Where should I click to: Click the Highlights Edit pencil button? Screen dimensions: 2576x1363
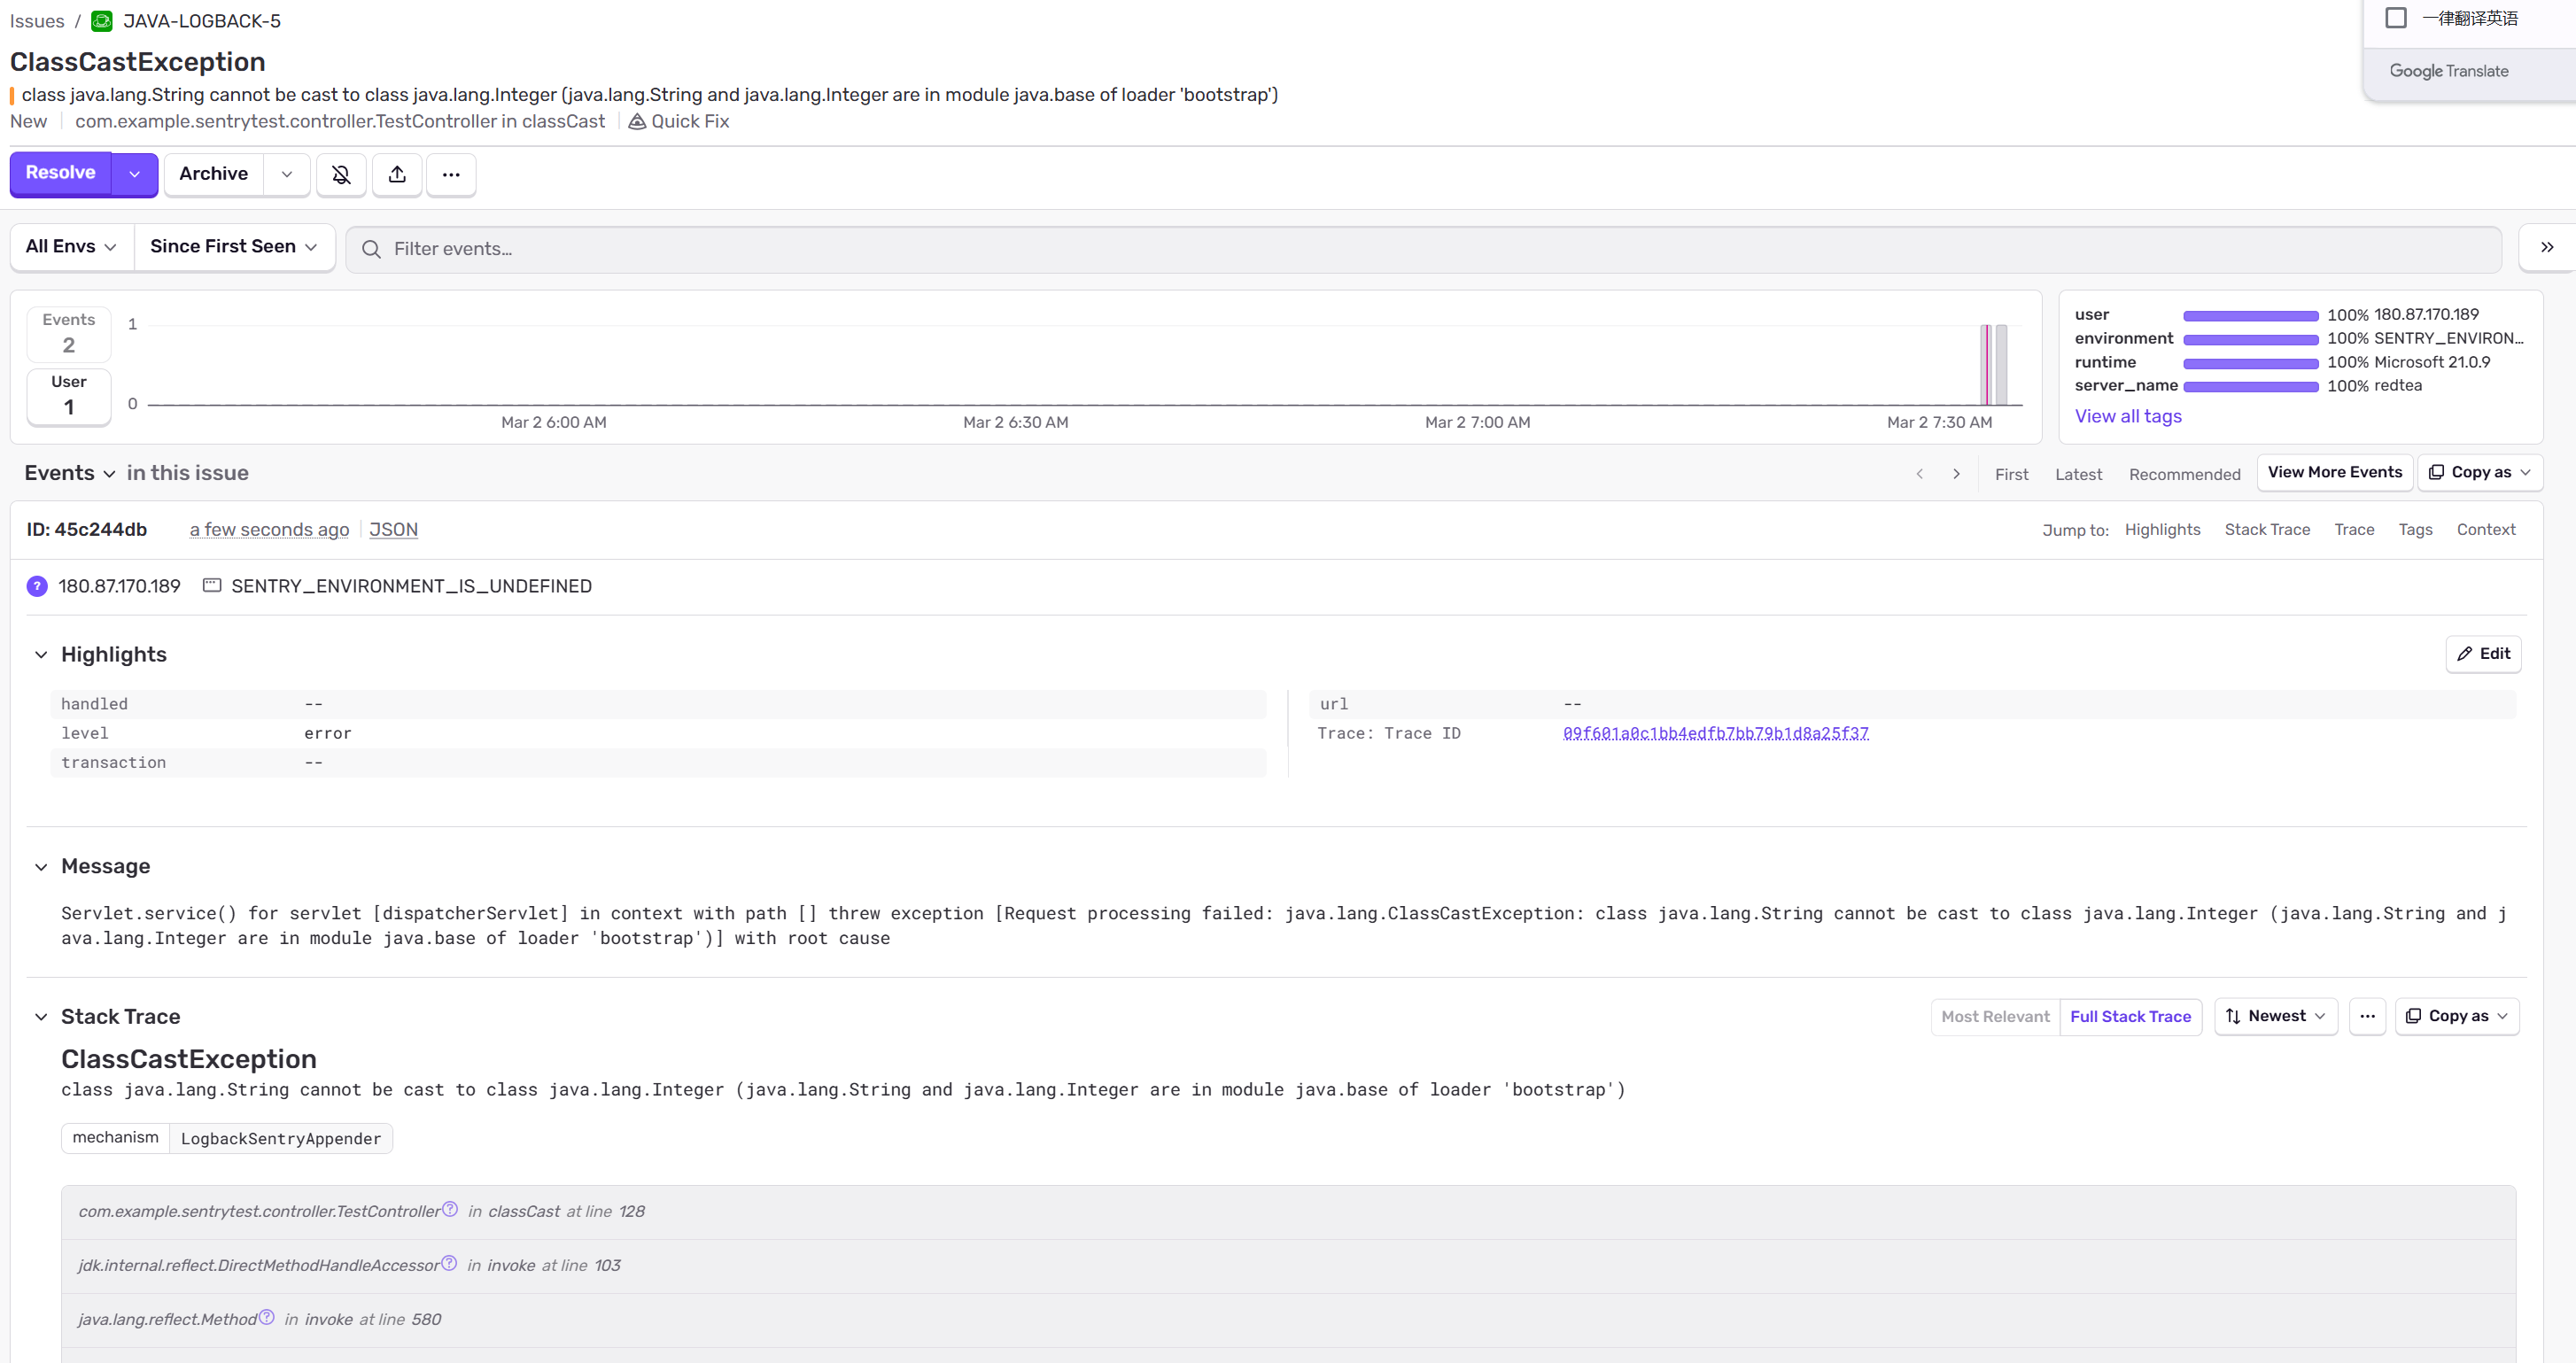[2483, 654]
